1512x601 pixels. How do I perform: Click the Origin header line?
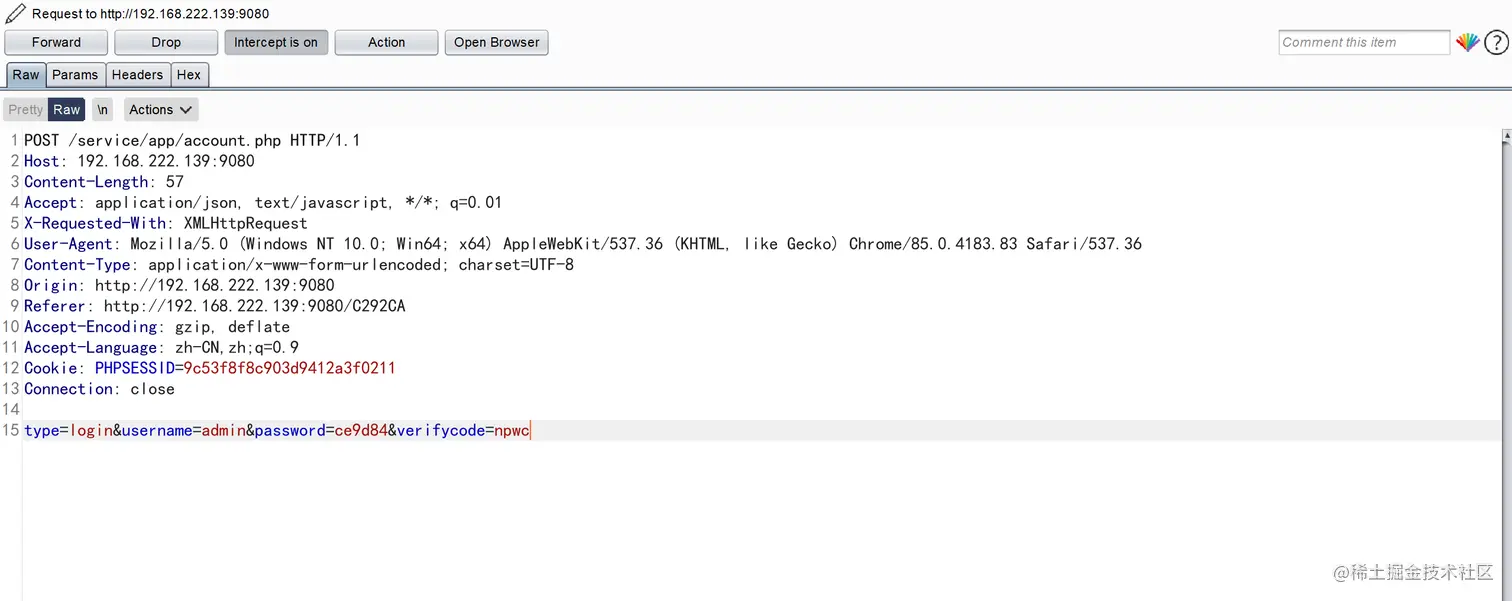[179, 285]
